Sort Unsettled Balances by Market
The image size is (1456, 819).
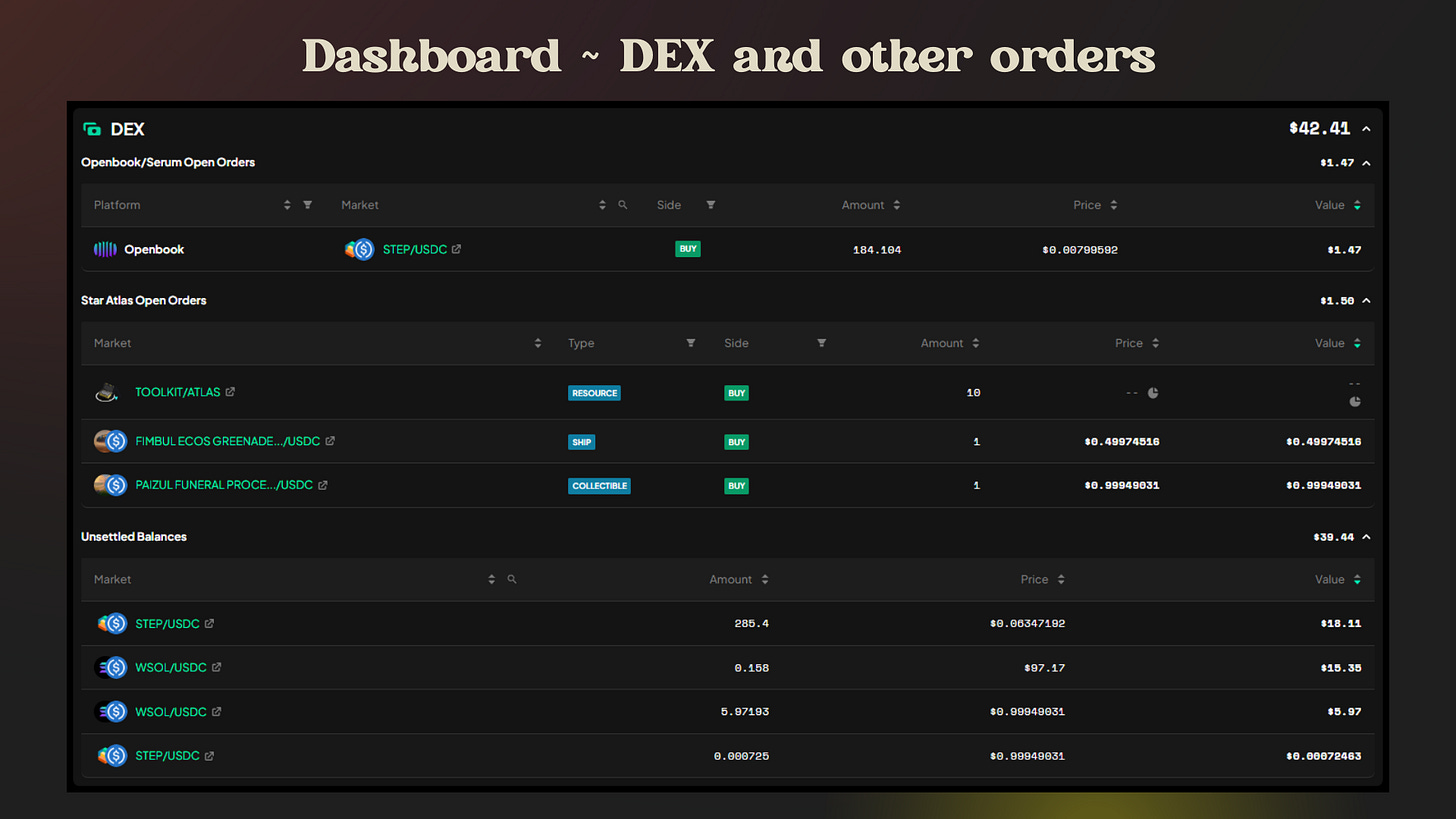tap(491, 579)
